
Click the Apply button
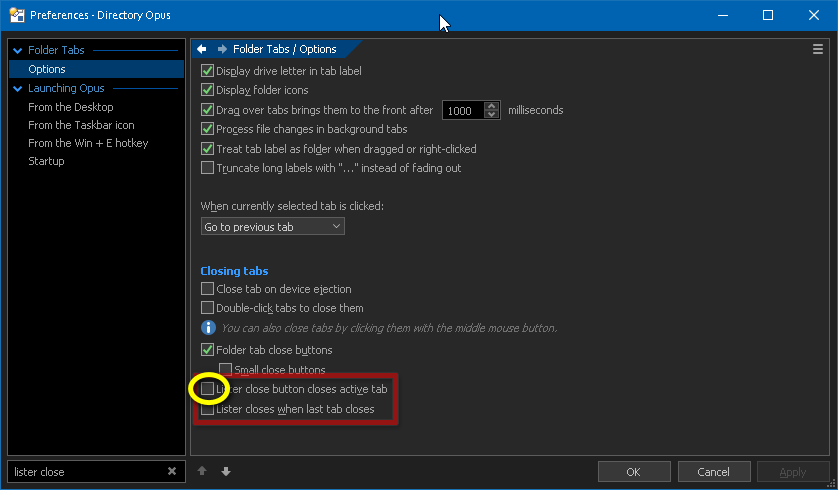coord(793,472)
